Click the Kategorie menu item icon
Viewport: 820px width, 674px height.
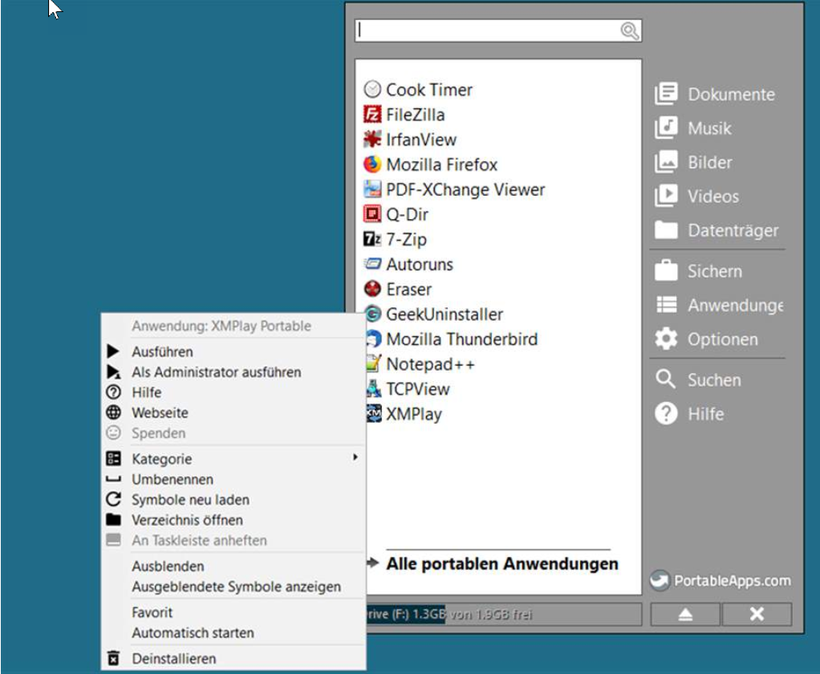click(113, 459)
